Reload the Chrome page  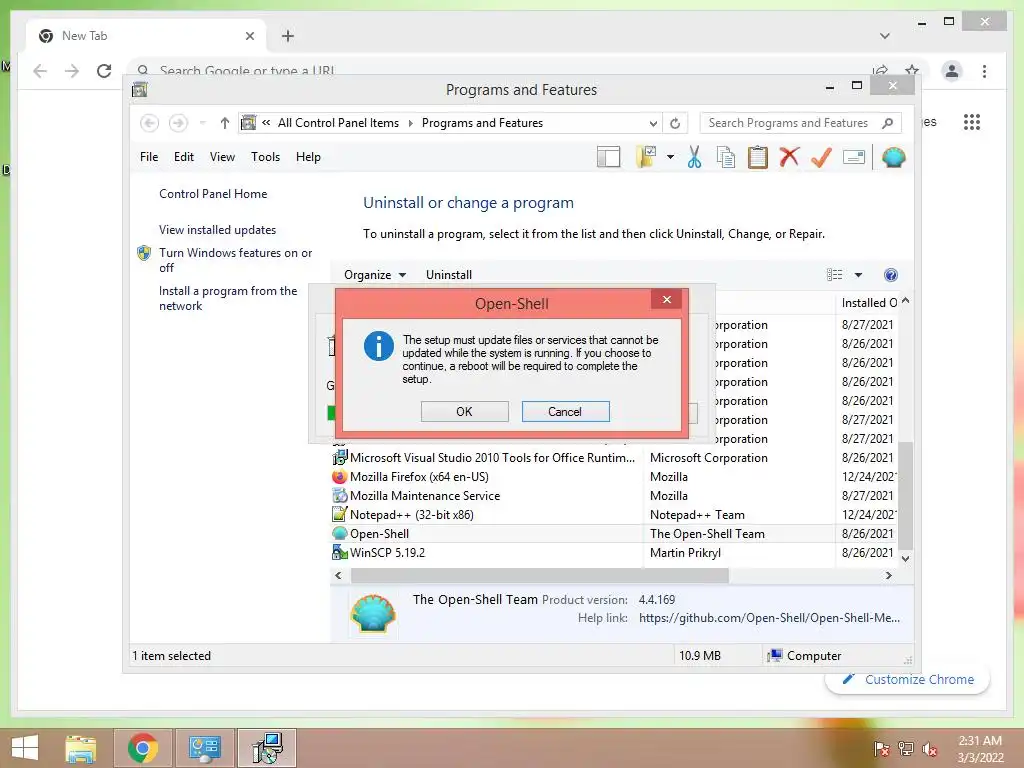(104, 71)
